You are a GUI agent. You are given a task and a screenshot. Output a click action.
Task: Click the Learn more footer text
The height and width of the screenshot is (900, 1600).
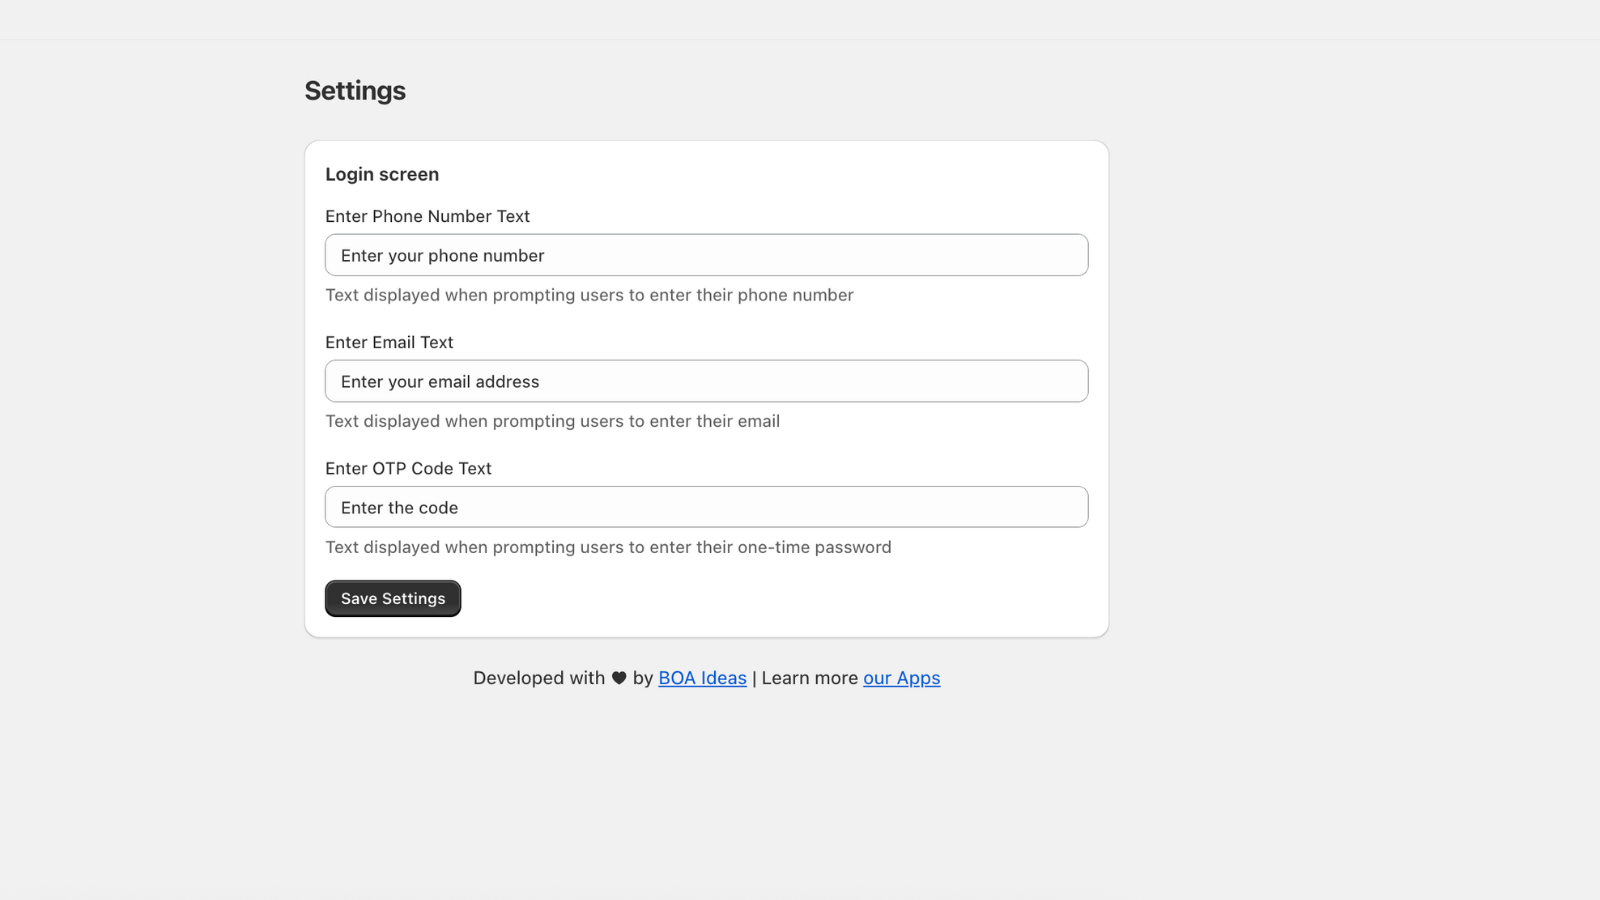[x=809, y=678]
